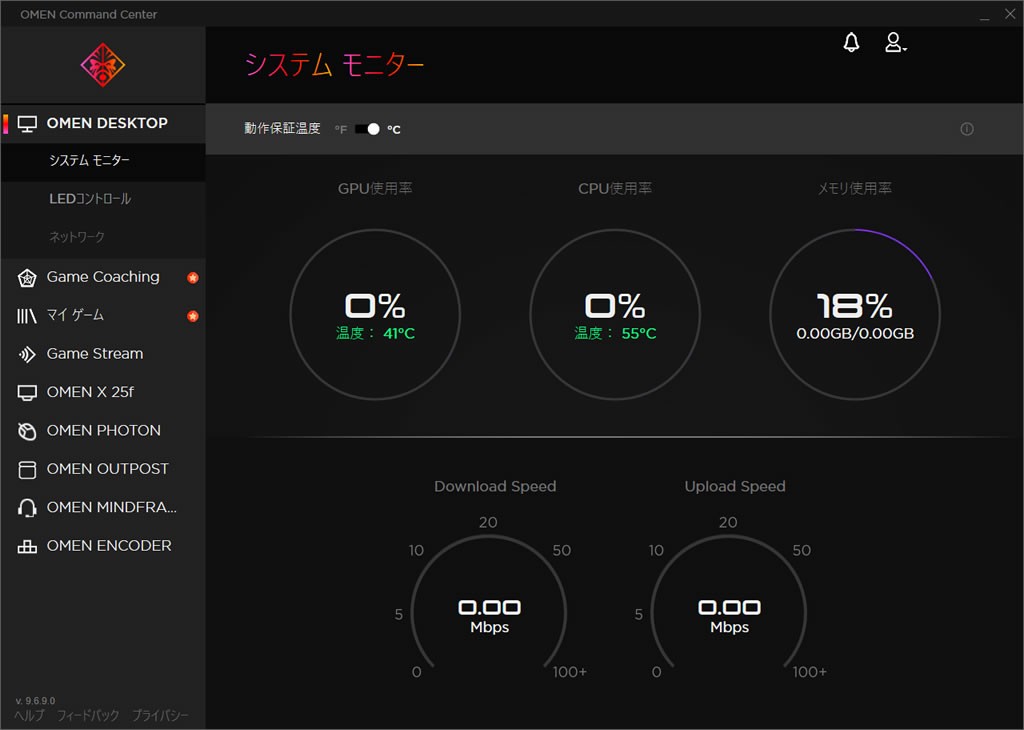The width and height of the screenshot is (1024, 730).
Task: Click the version v. 9.6.9.0 text
Action: coord(35,701)
